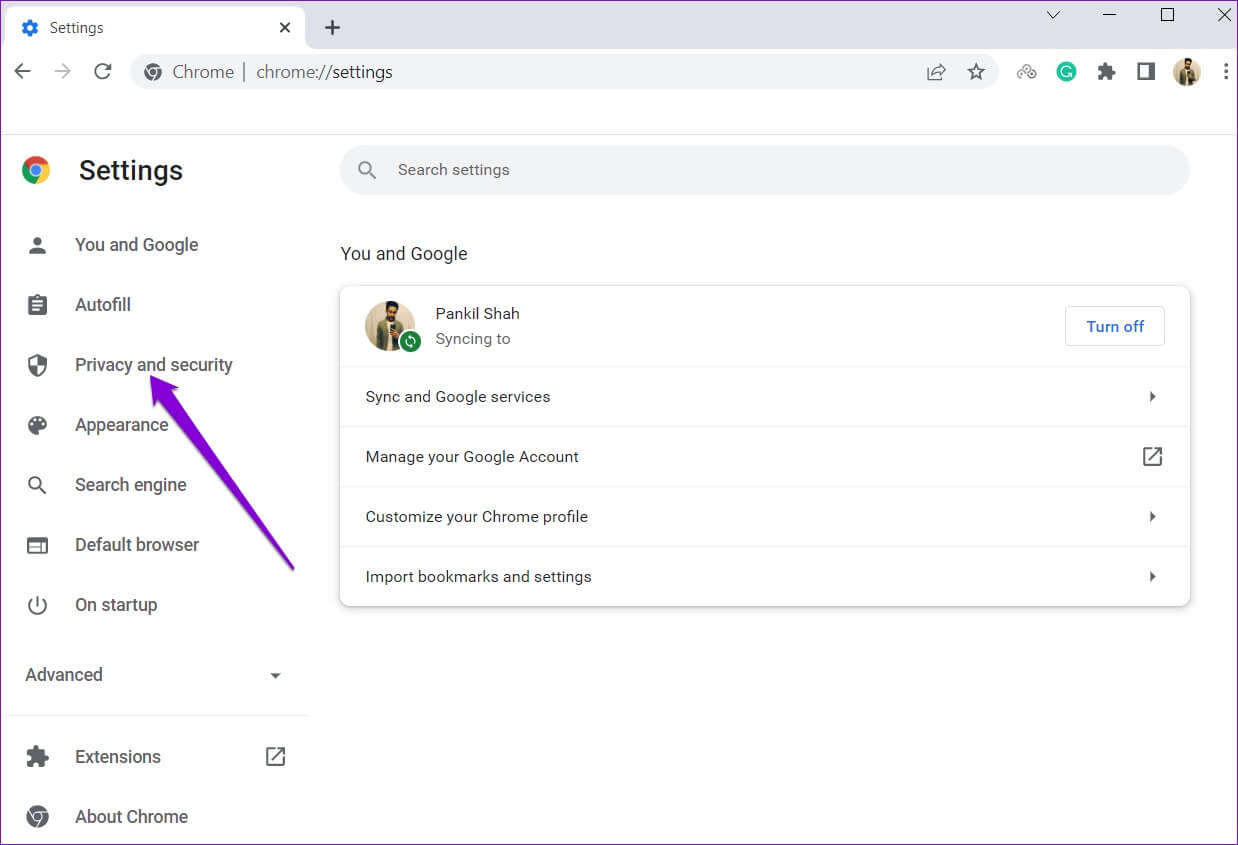The image size is (1238, 845).
Task: Open Import bookmarks and settings
Action: 765,577
